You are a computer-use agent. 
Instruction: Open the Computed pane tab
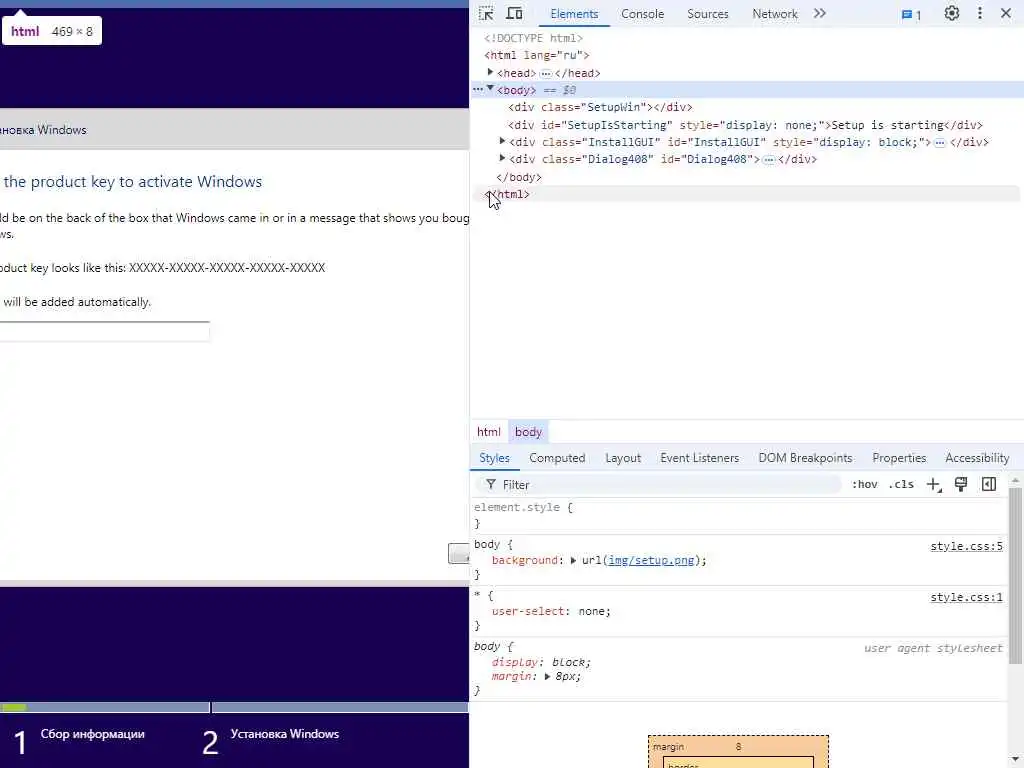point(557,458)
